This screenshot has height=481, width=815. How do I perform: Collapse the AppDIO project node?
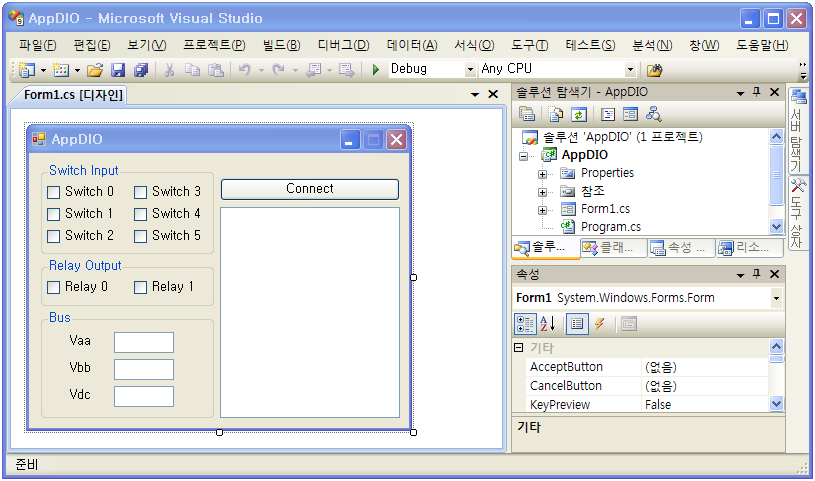[523, 156]
